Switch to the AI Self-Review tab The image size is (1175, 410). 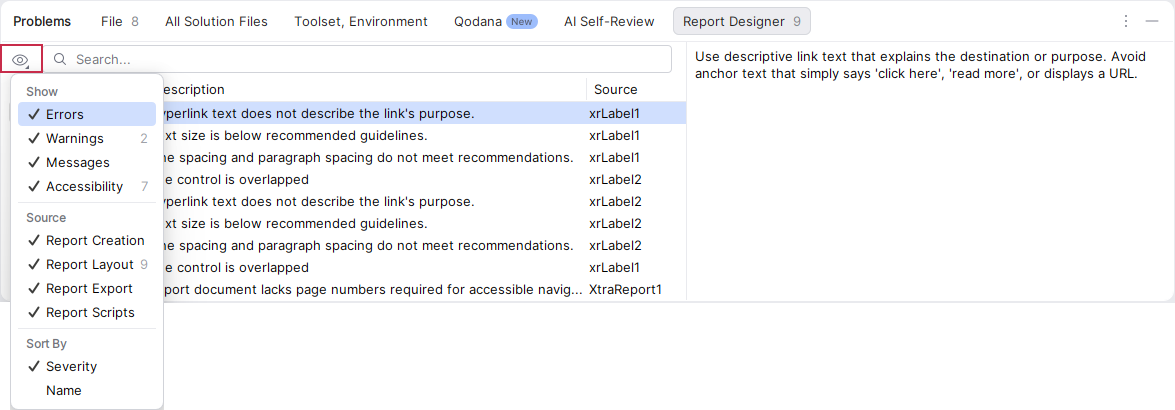608,22
